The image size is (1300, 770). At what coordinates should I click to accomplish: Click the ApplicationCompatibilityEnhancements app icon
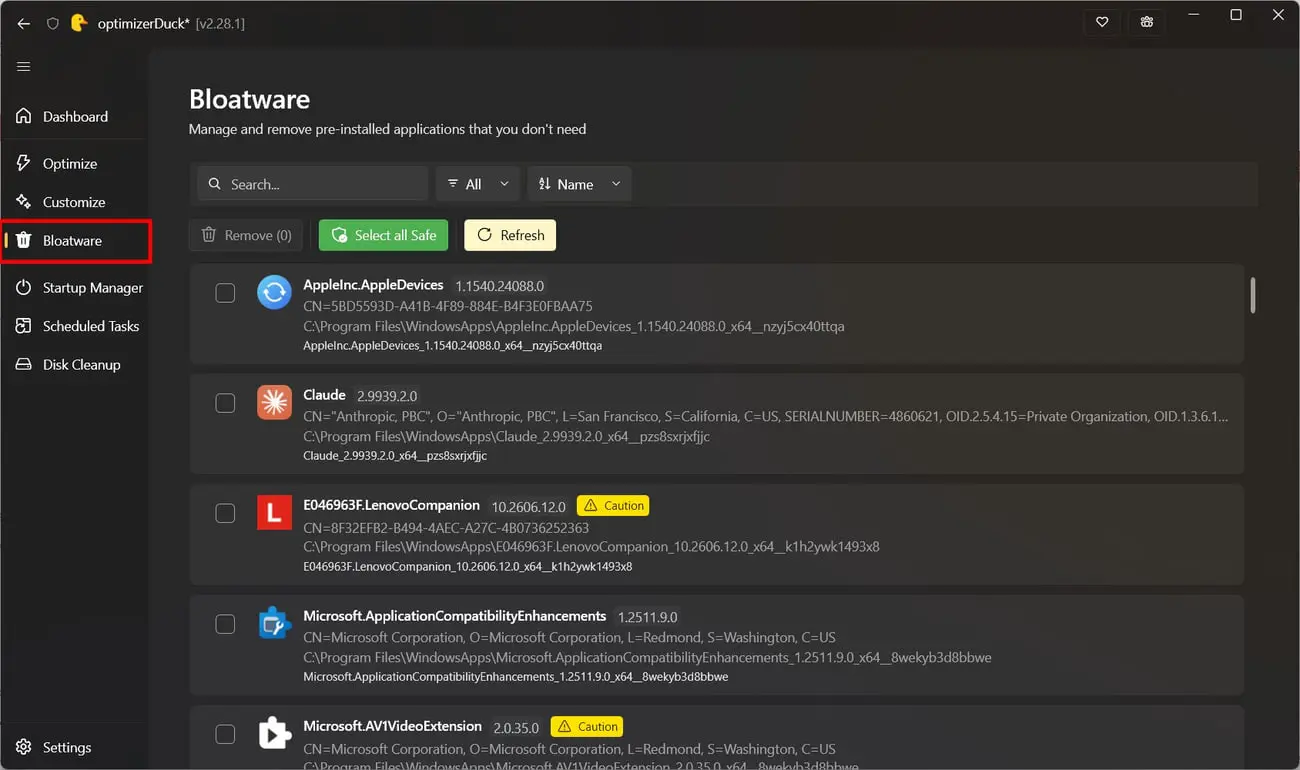[x=274, y=623]
